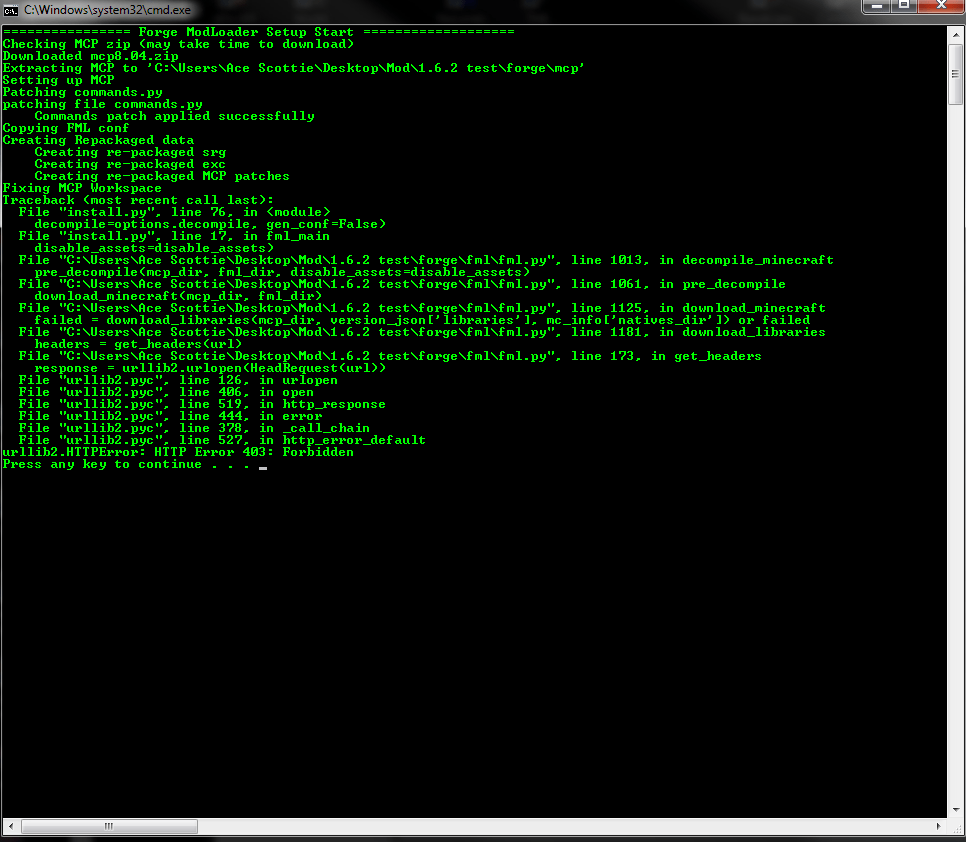This screenshot has width=966, height=842.
Task: Click the horizontal scrollbar thumb
Action: tap(109, 826)
